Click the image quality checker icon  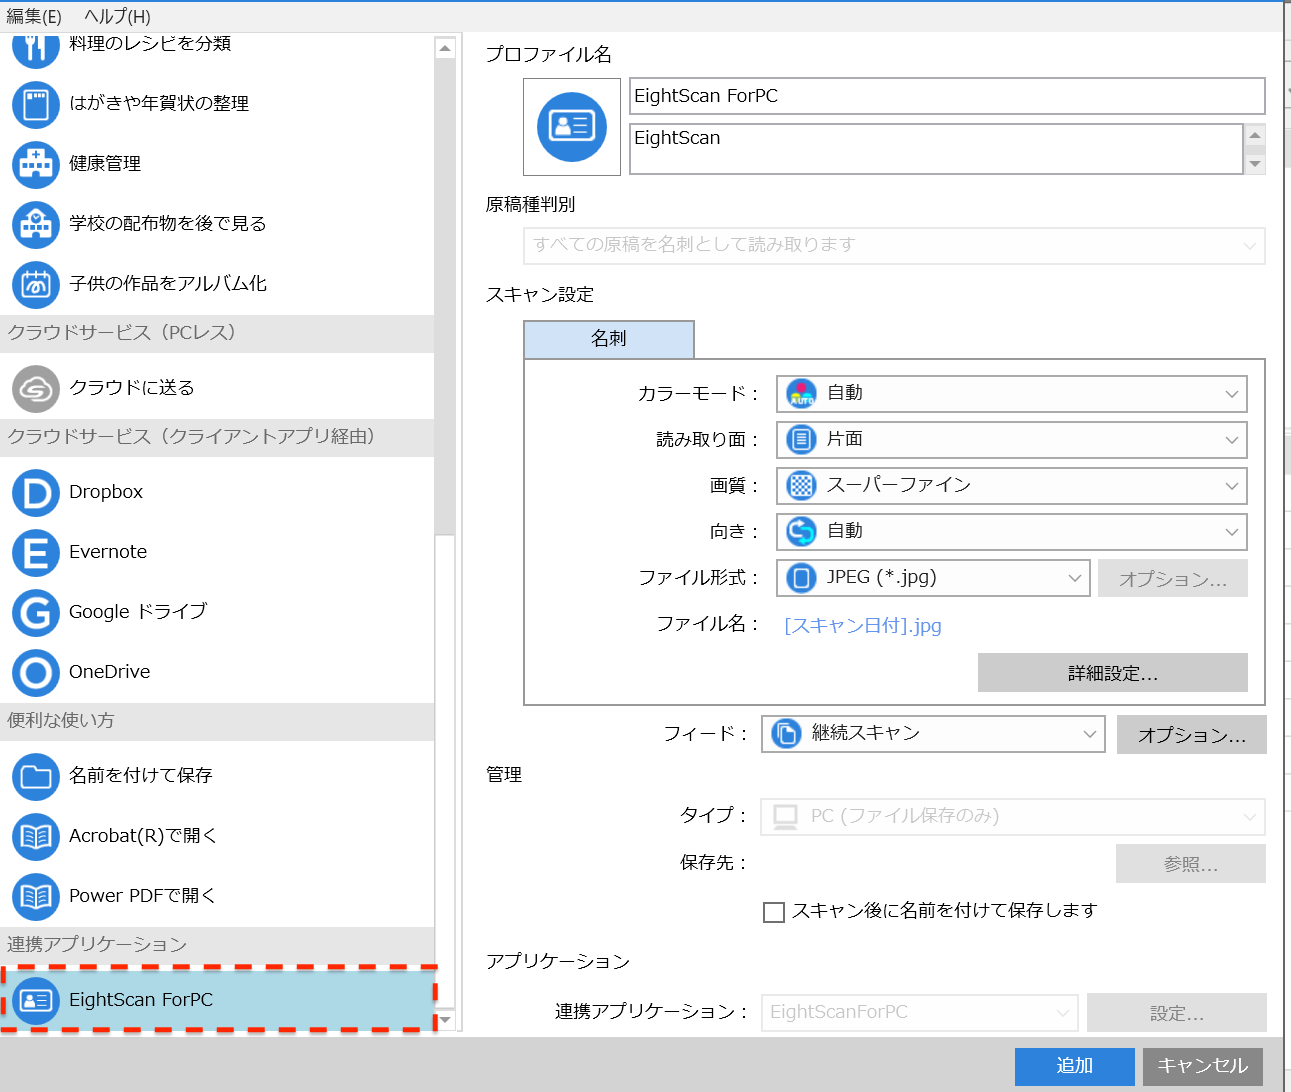pyautogui.click(x=801, y=486)
